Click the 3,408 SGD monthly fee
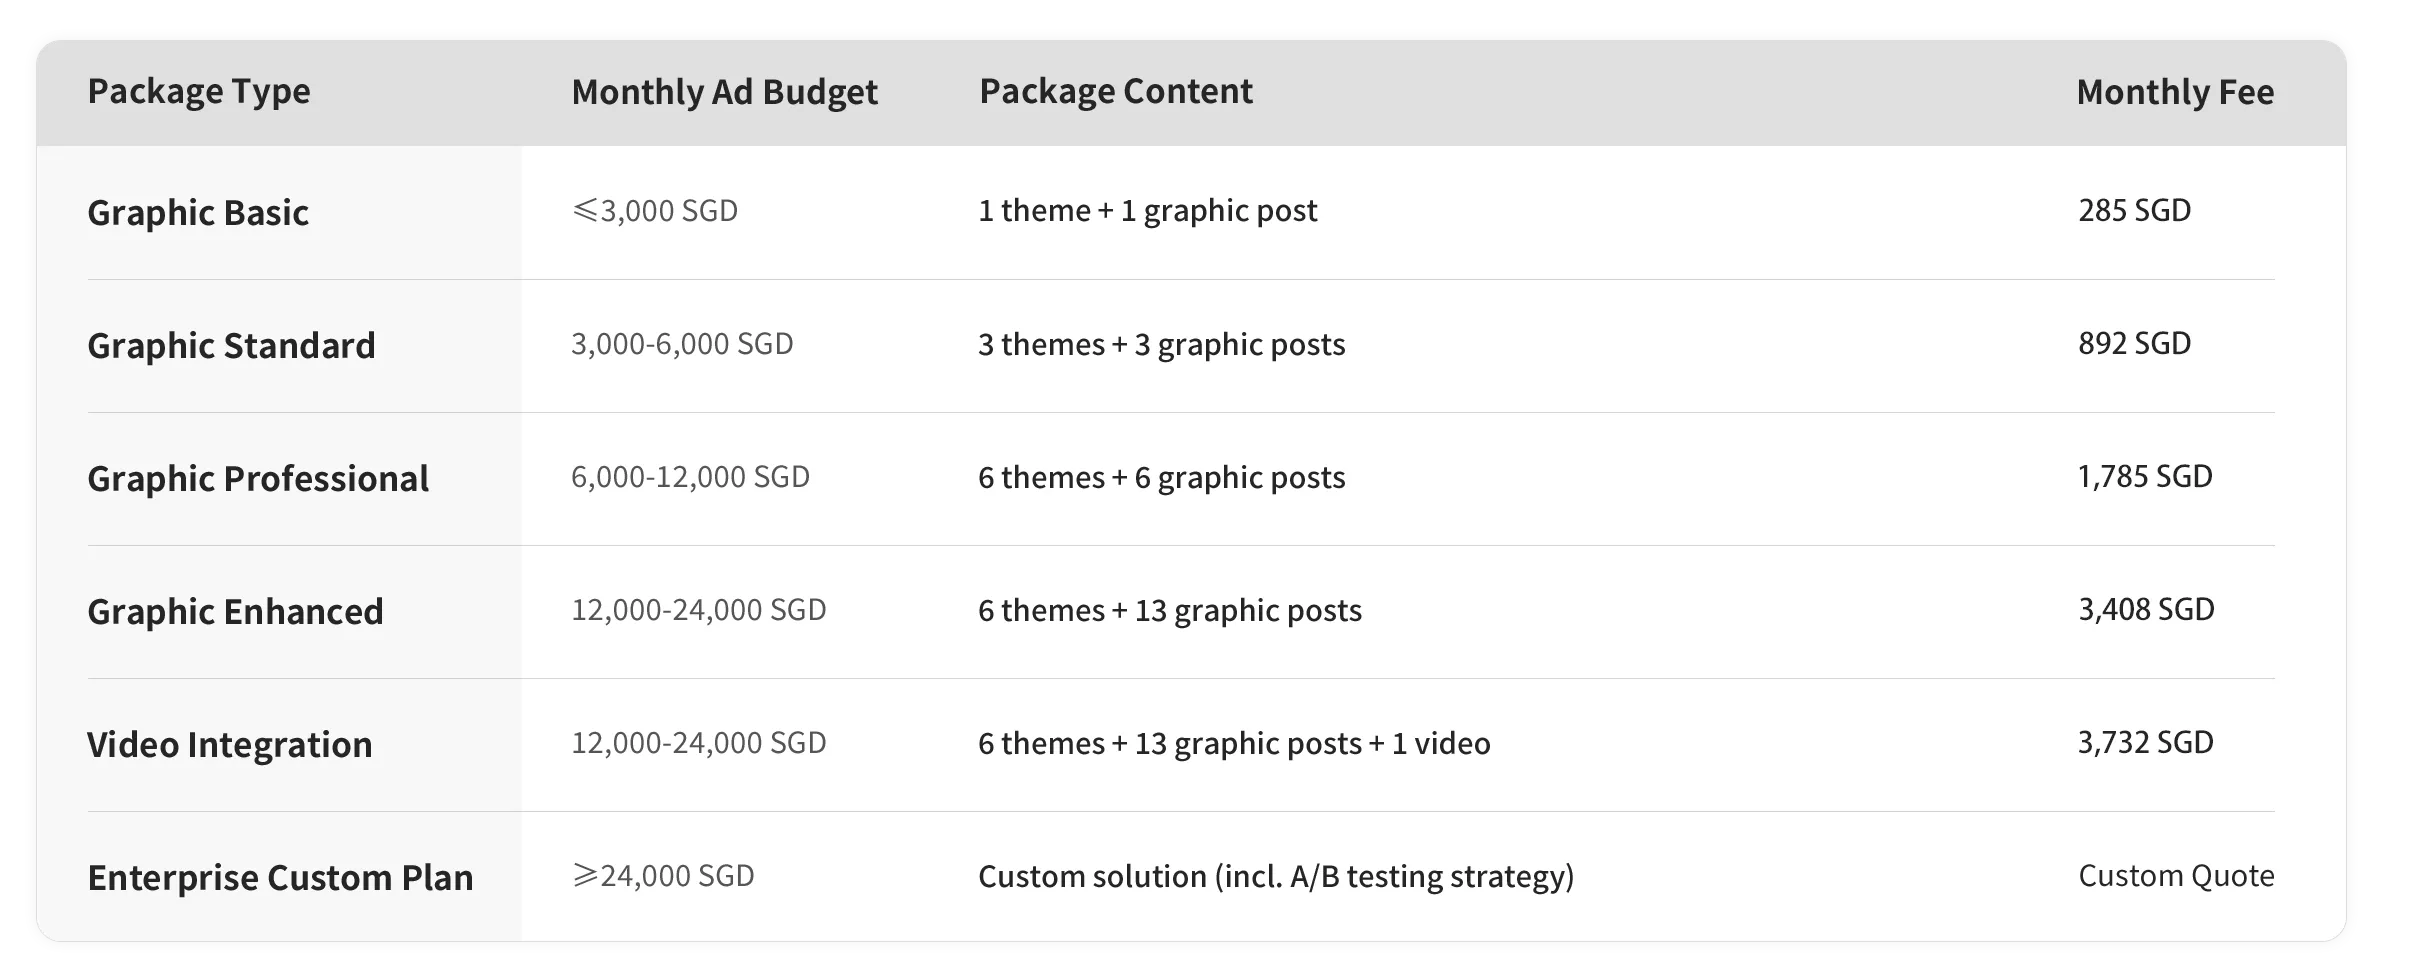Image resolution: width=2416 pixels, height=980 pixels. coord(2146,610)
